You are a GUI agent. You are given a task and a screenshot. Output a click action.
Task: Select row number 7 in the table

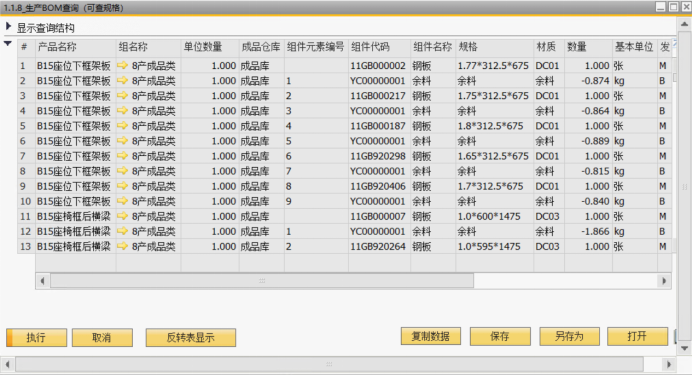click(23, 156)
